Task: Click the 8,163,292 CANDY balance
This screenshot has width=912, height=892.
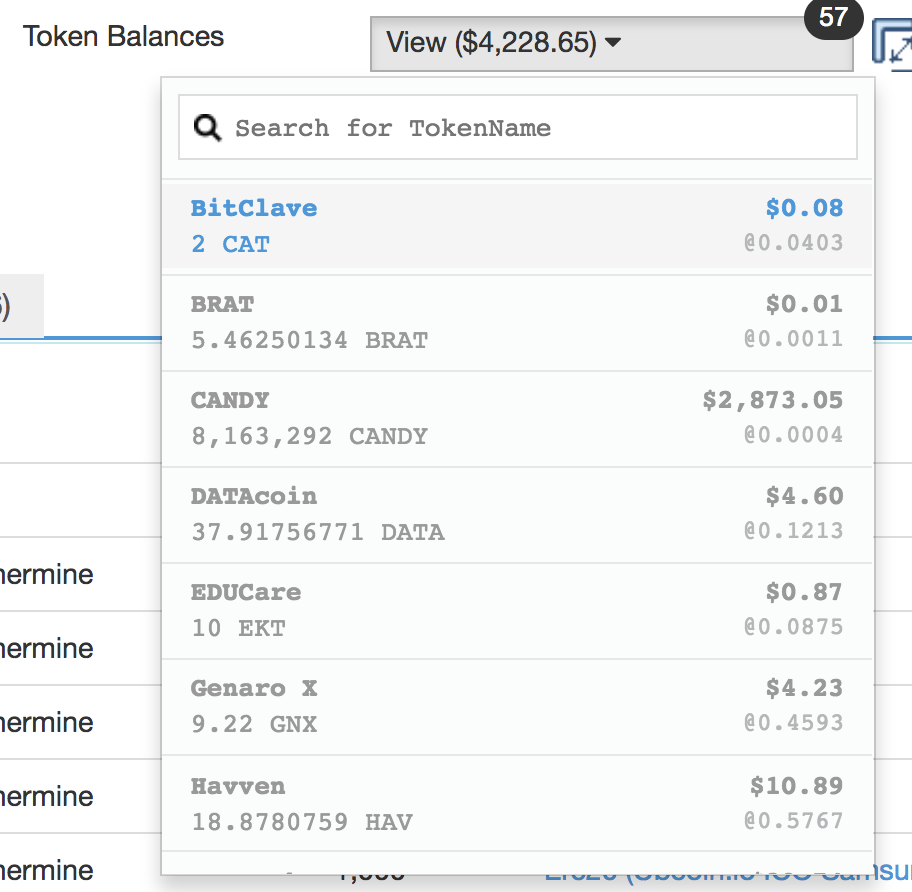Action: tap(309, 436)
